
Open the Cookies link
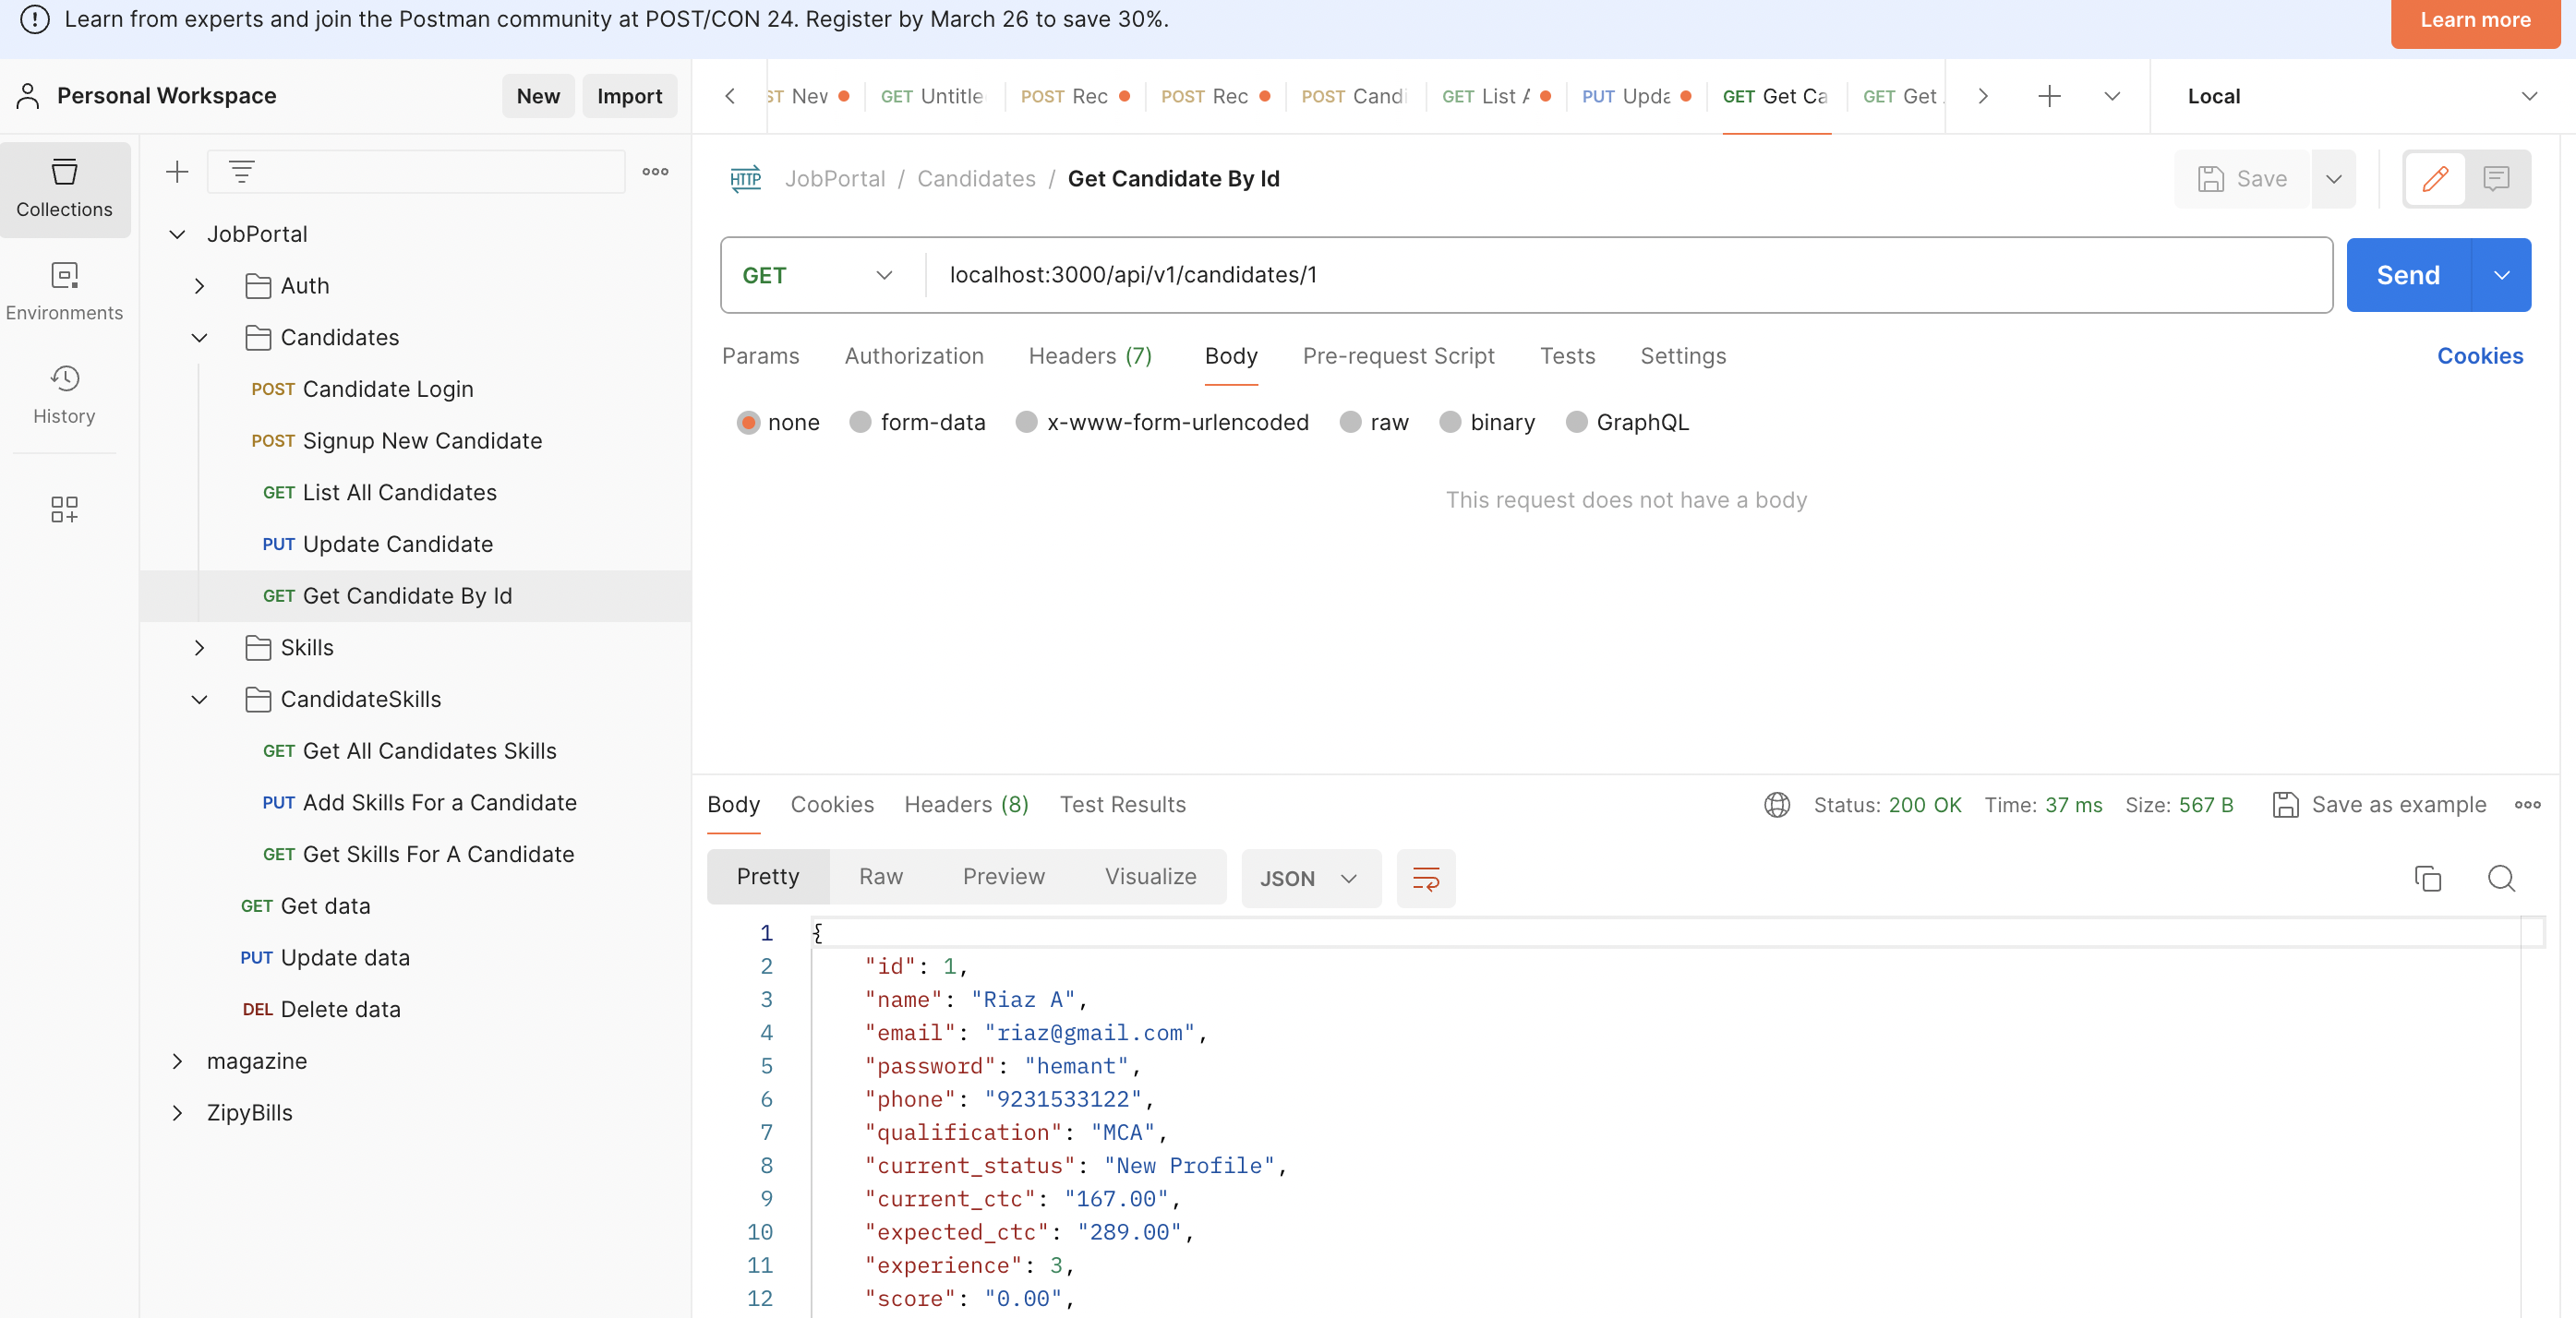point(2479,356)
